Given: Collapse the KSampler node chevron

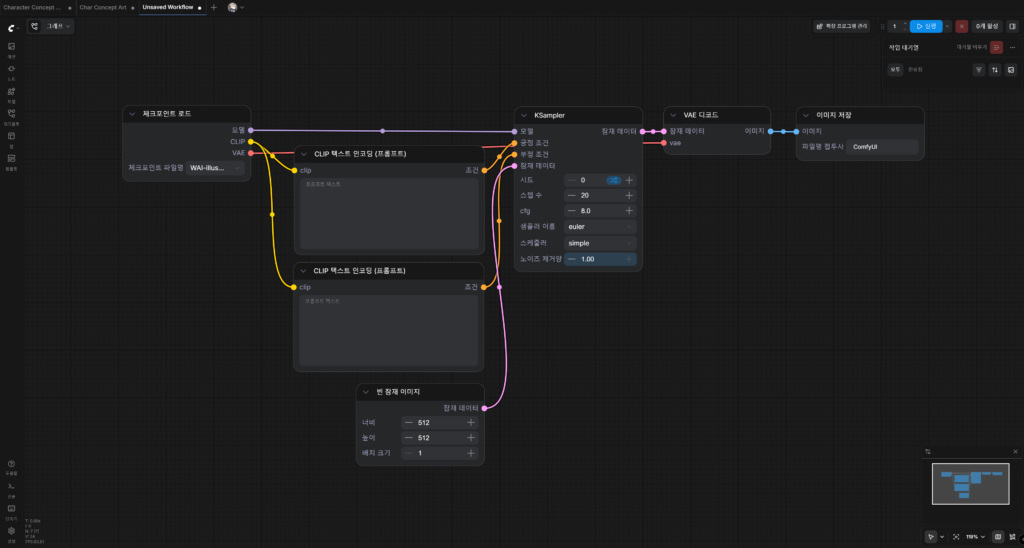Looking at the screenshot, I should 524,115.
